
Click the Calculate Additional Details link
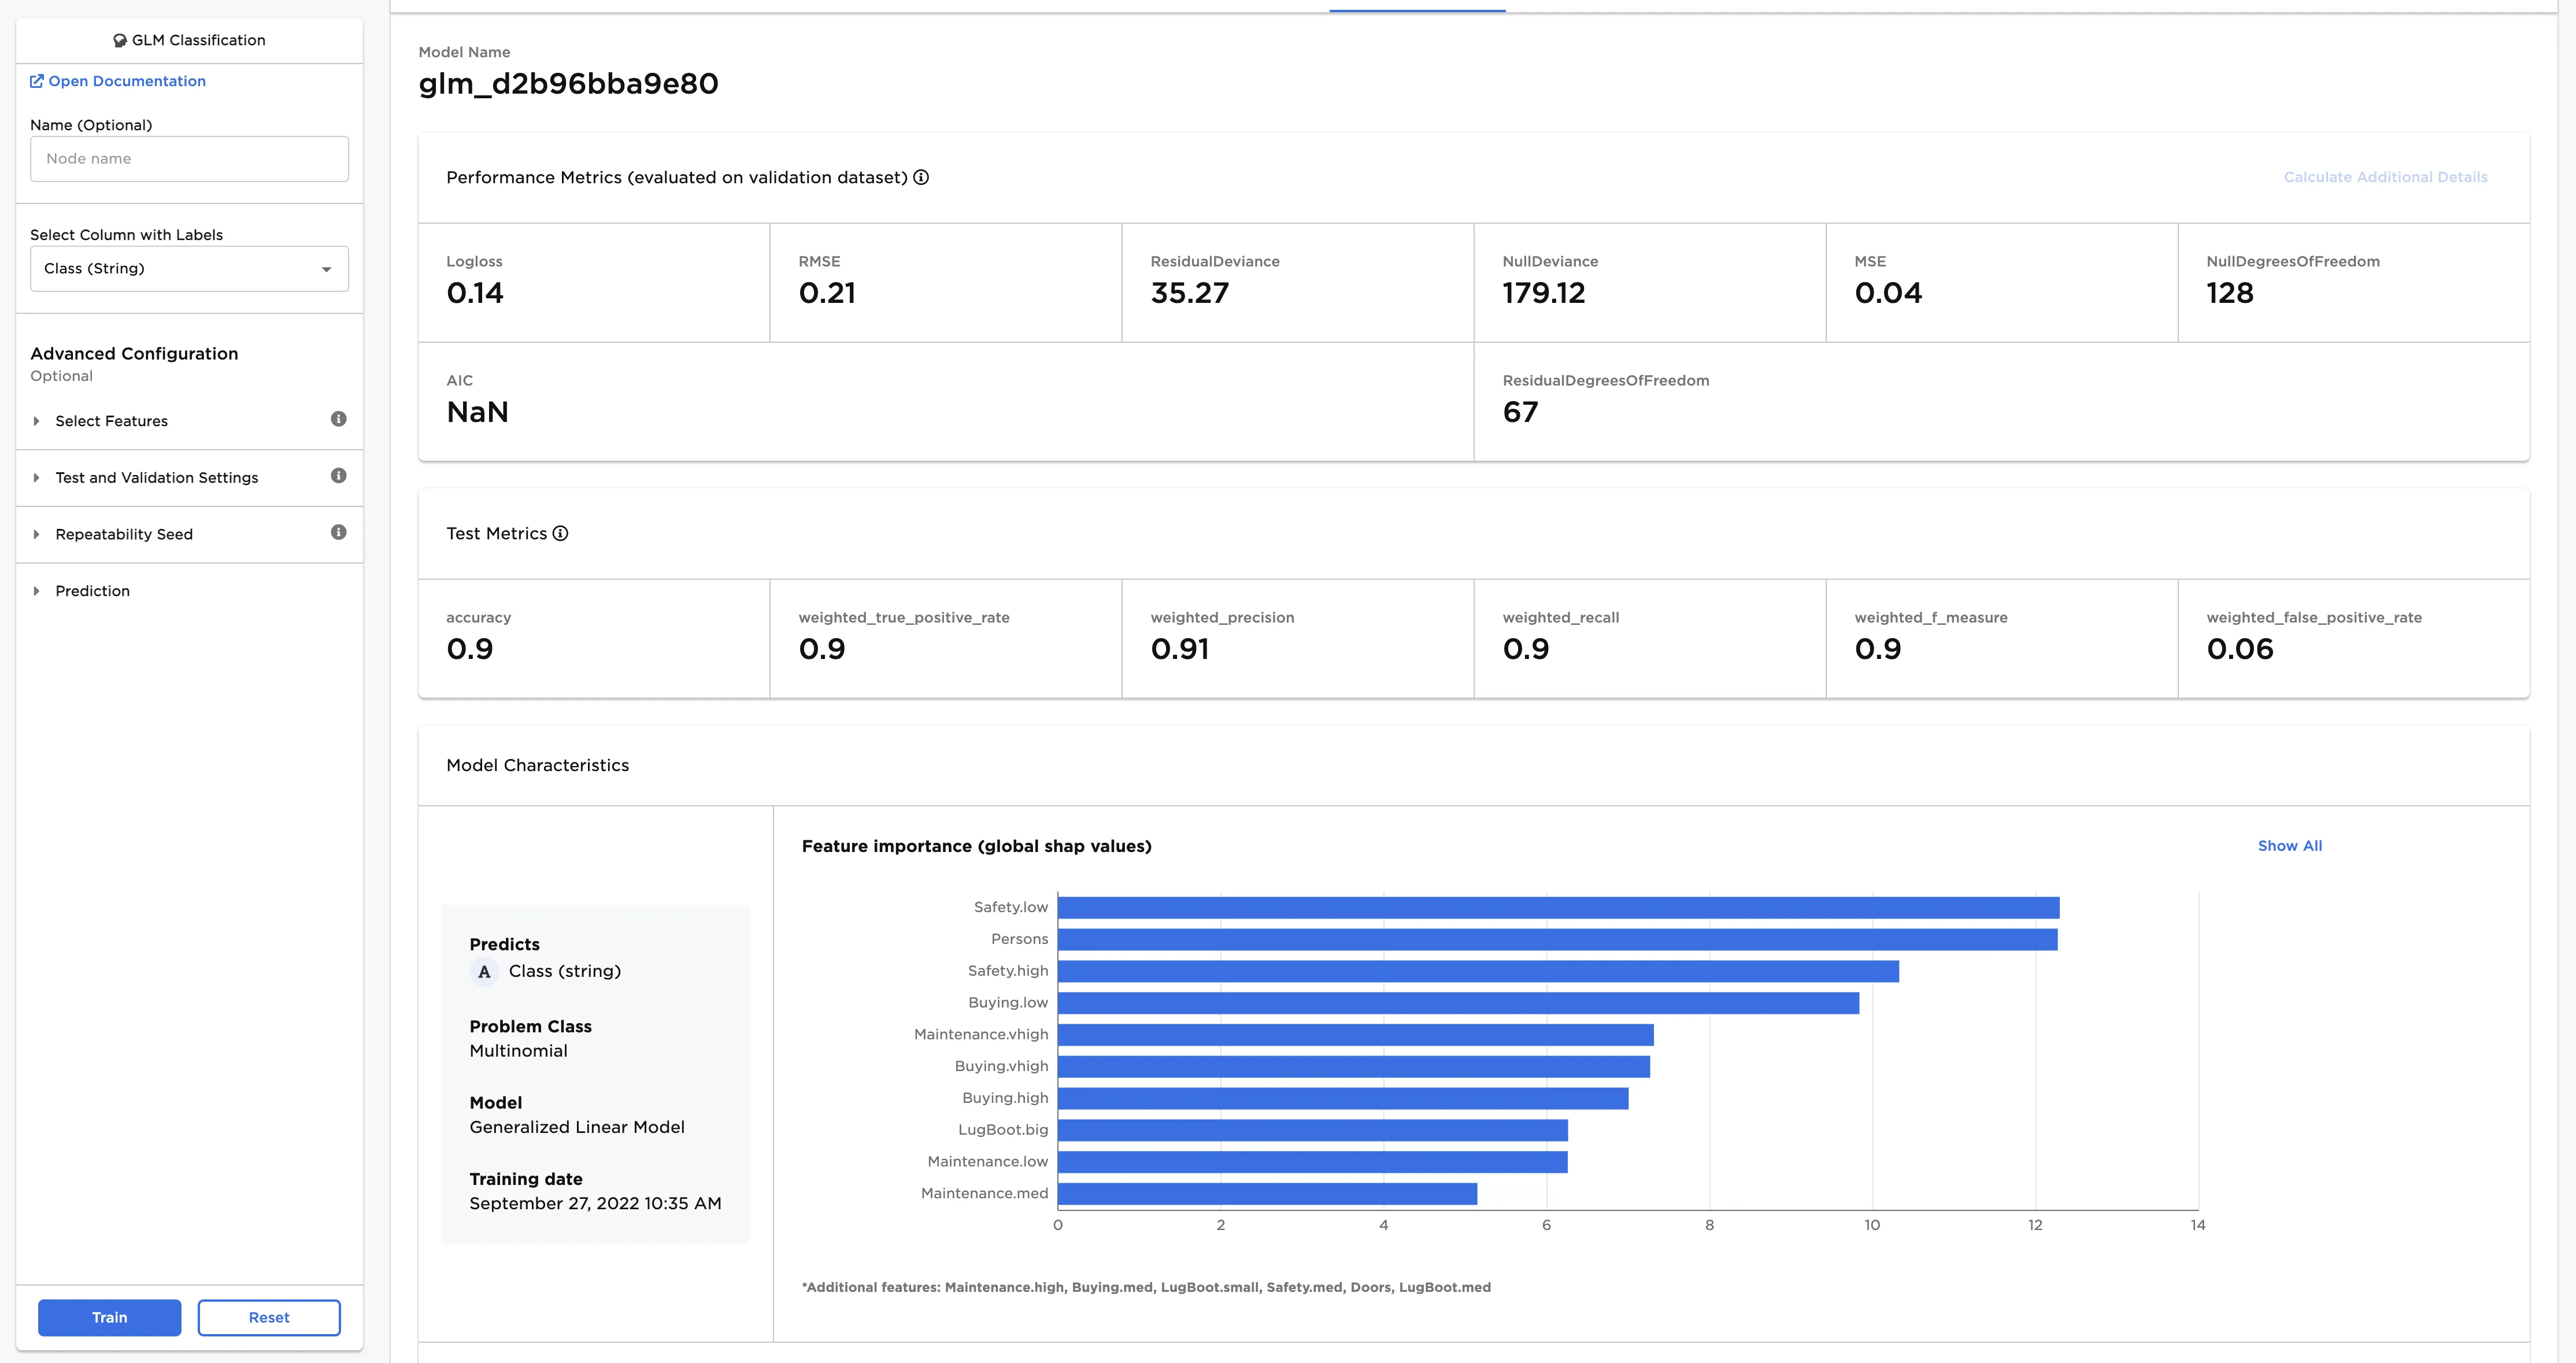pyautogui.click(x=2385, y=177)
